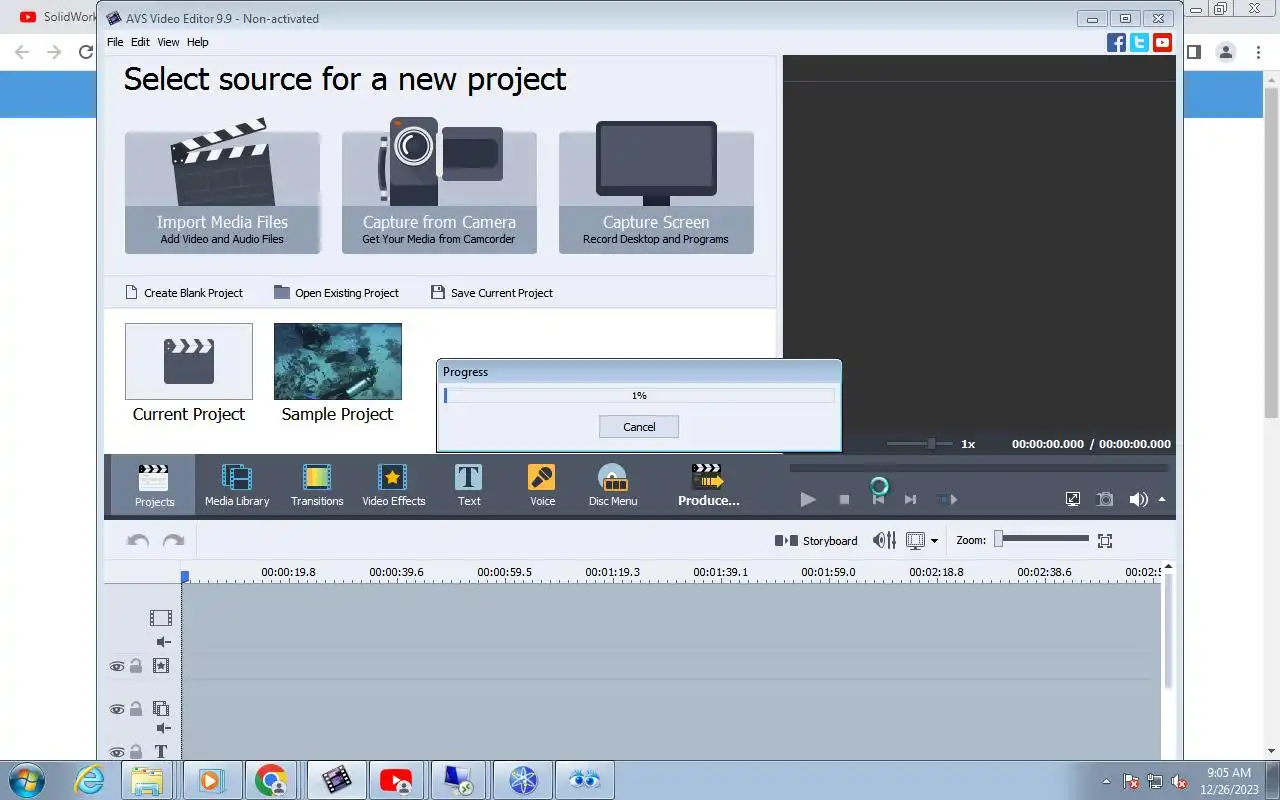The width and height of the screenshot is (1280, 800).
Task: Open the View menu
Action: 168,42
